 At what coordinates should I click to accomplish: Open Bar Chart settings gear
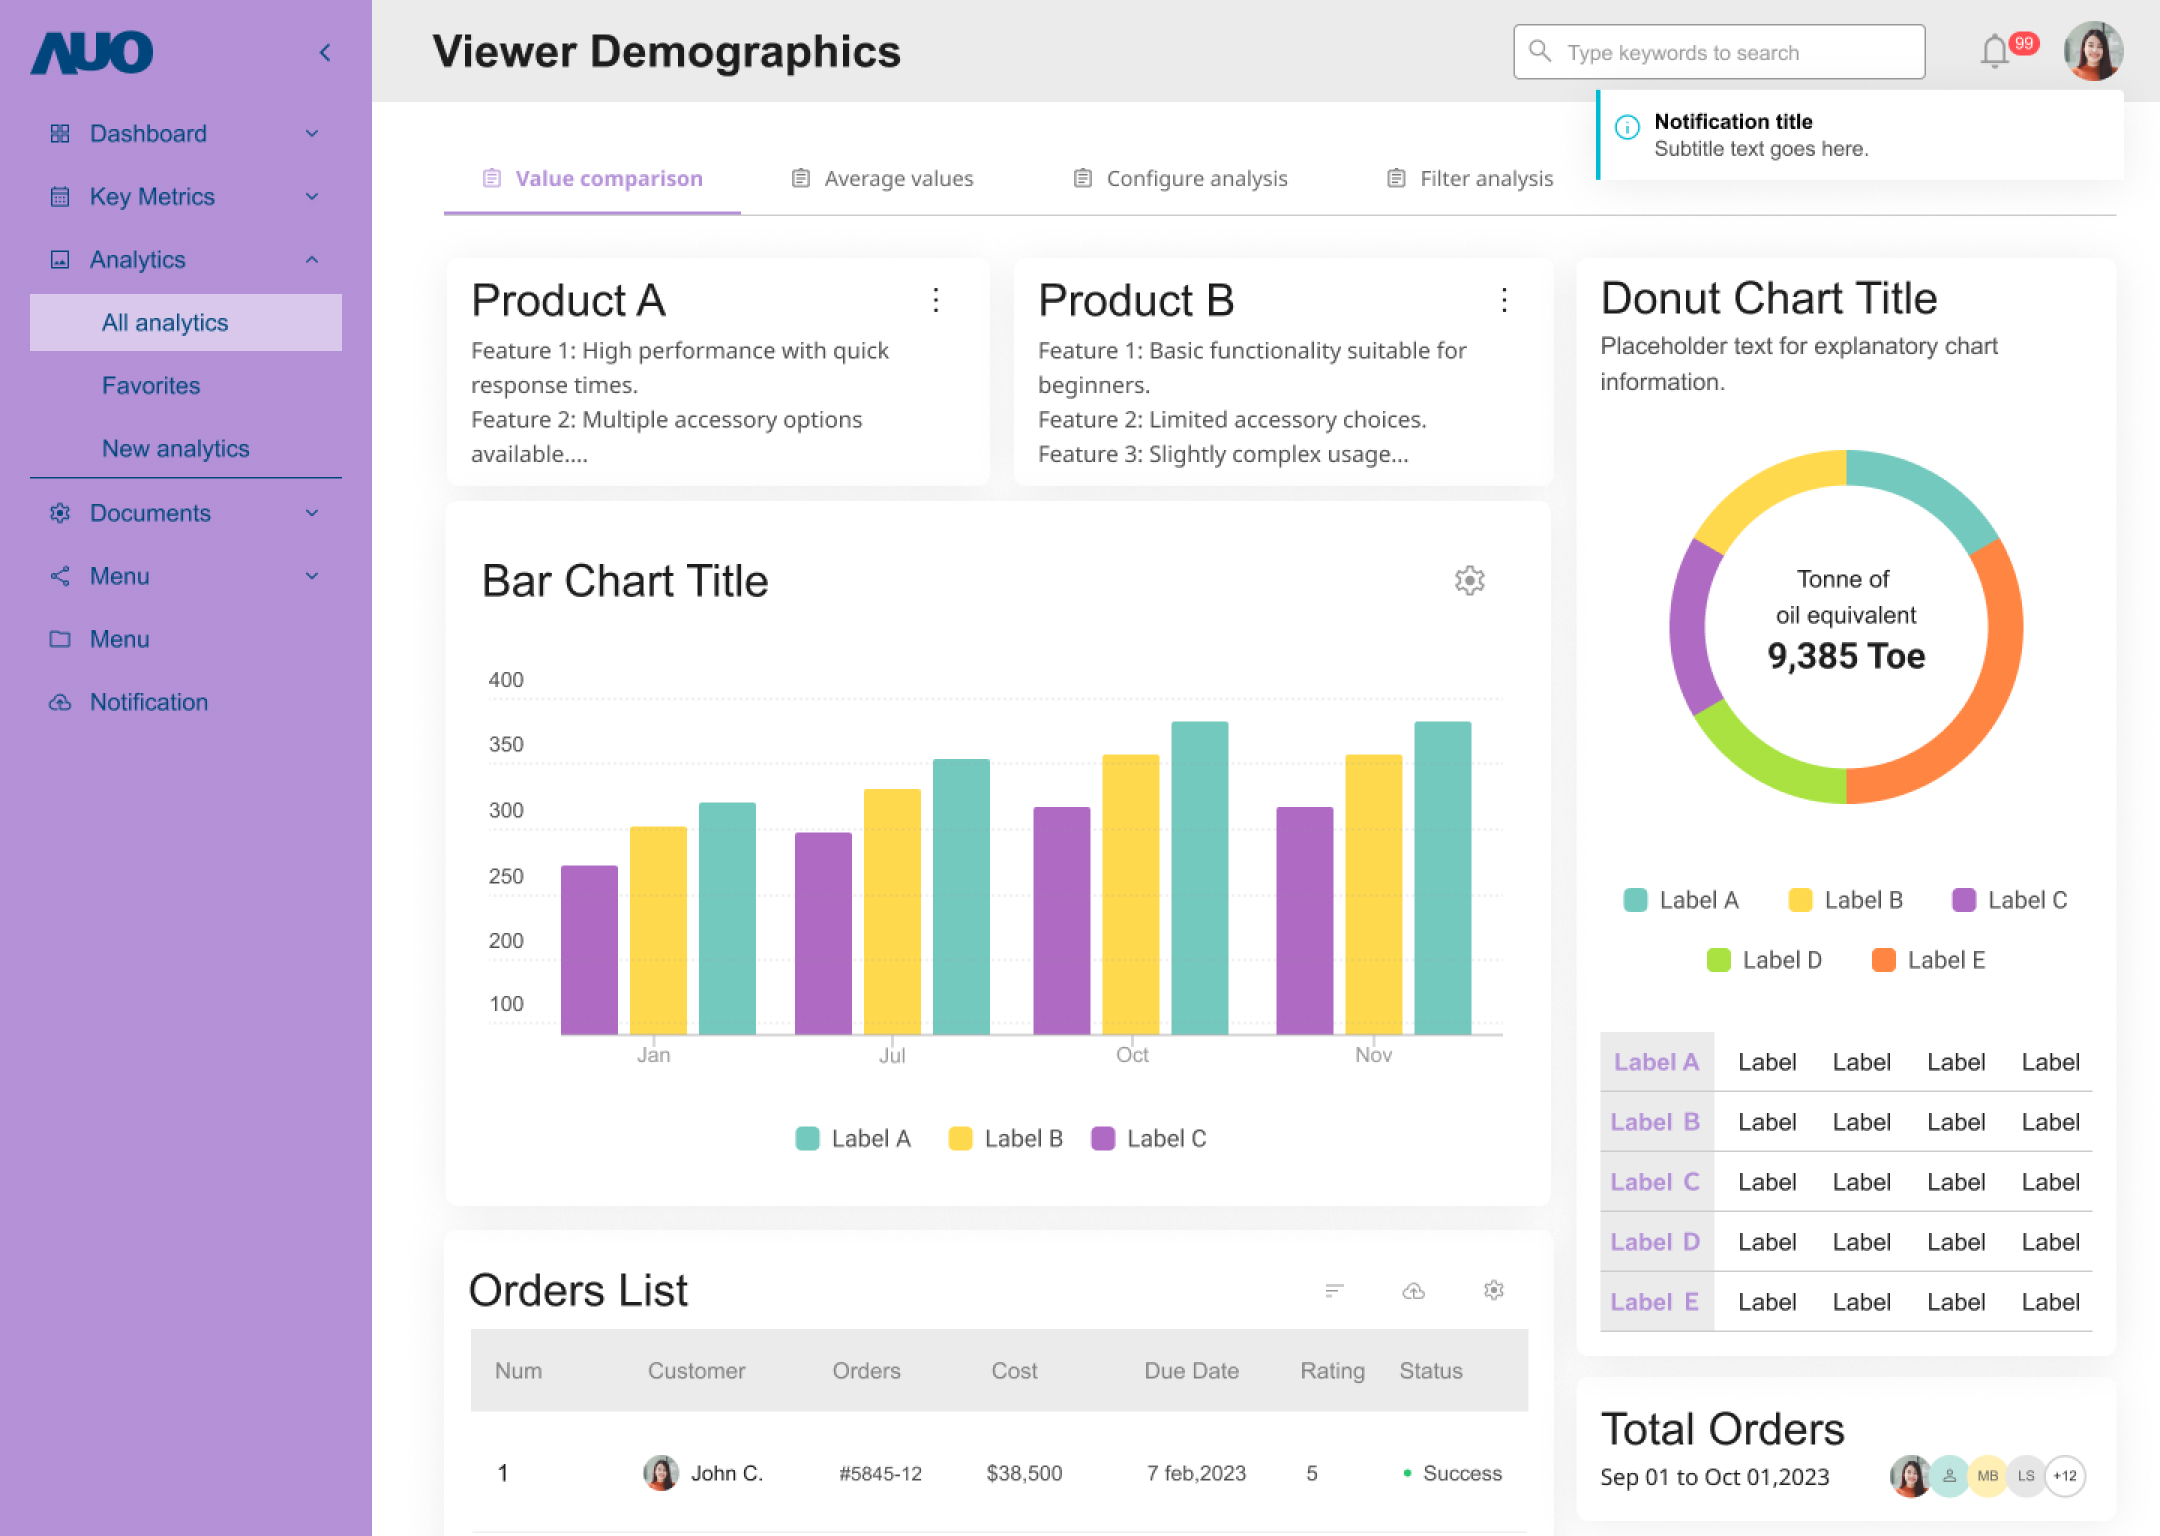(1469, 581)
